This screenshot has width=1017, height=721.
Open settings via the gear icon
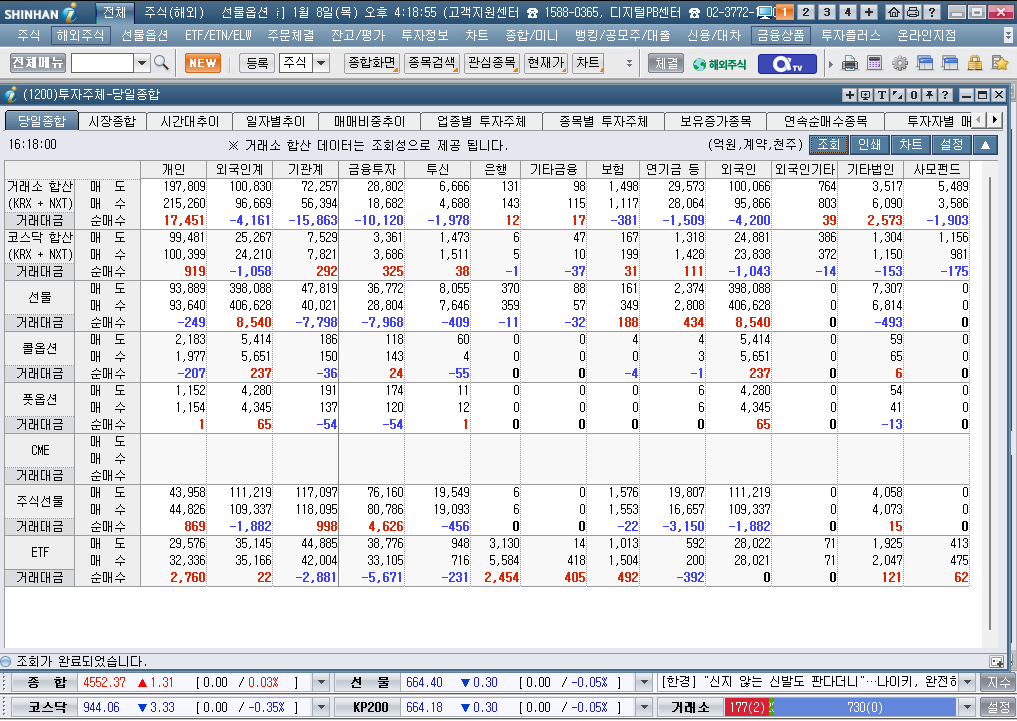[900, 64]
